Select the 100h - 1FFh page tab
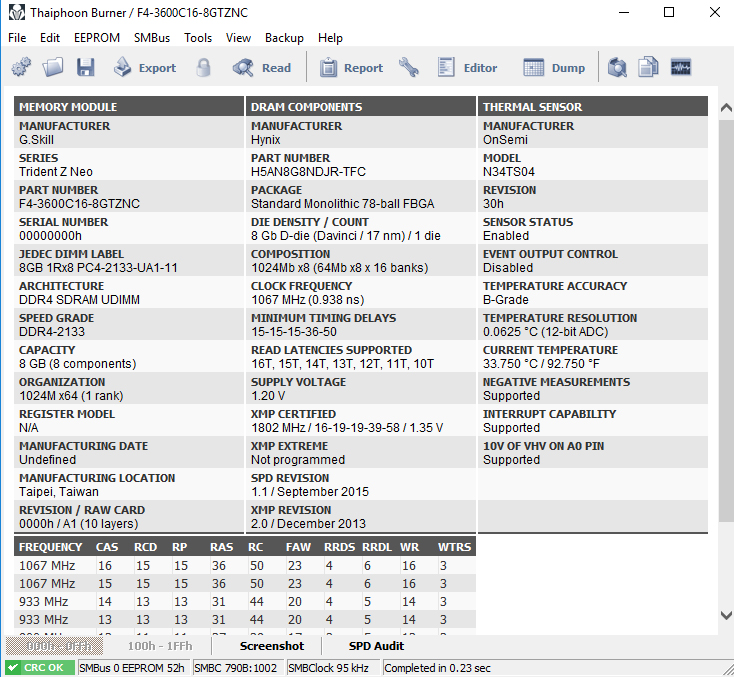The width and height of the screenshot is (734, 677). [160, 646]
